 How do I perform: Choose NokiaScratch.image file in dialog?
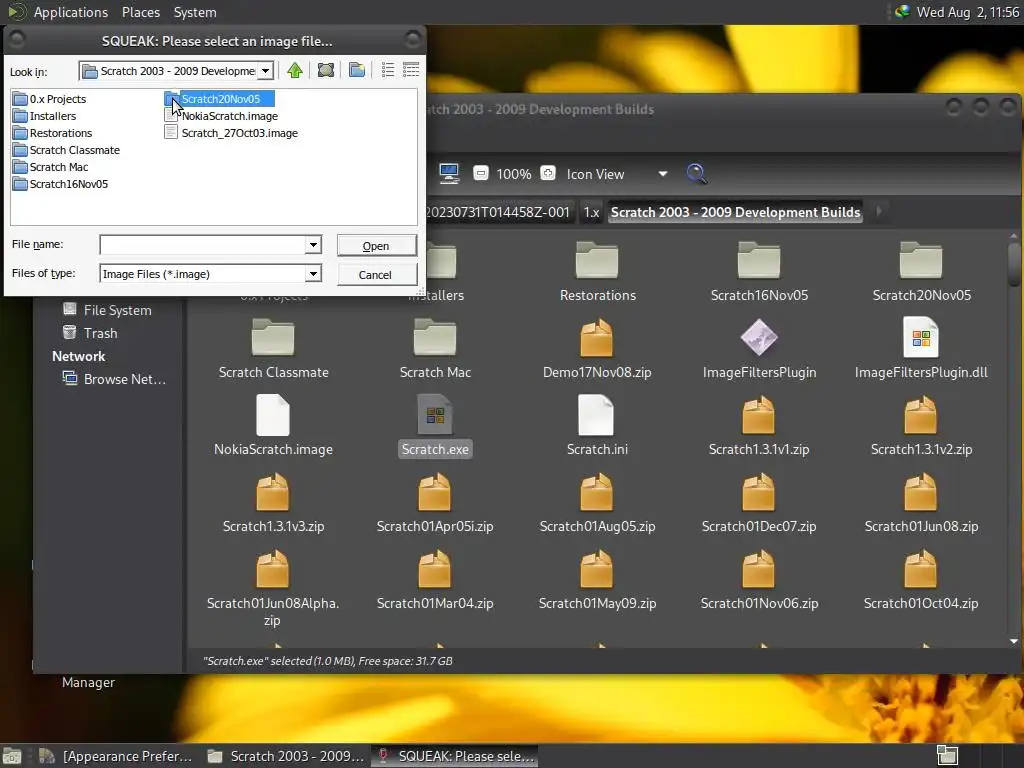click(x=221, y=116)
